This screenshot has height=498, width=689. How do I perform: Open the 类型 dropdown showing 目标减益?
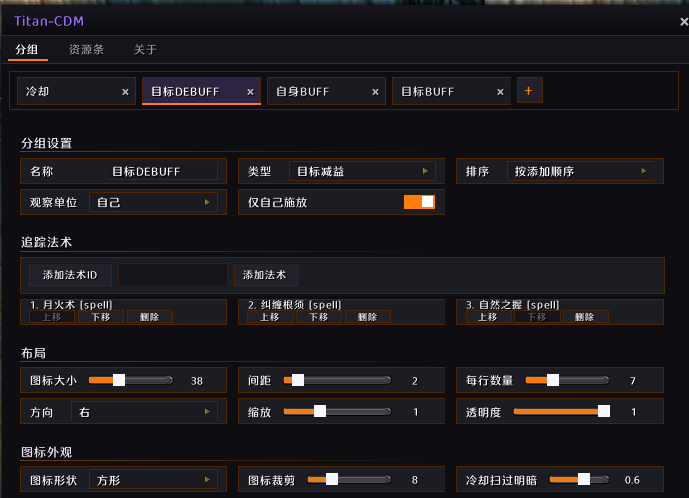[x=362, y=171]
